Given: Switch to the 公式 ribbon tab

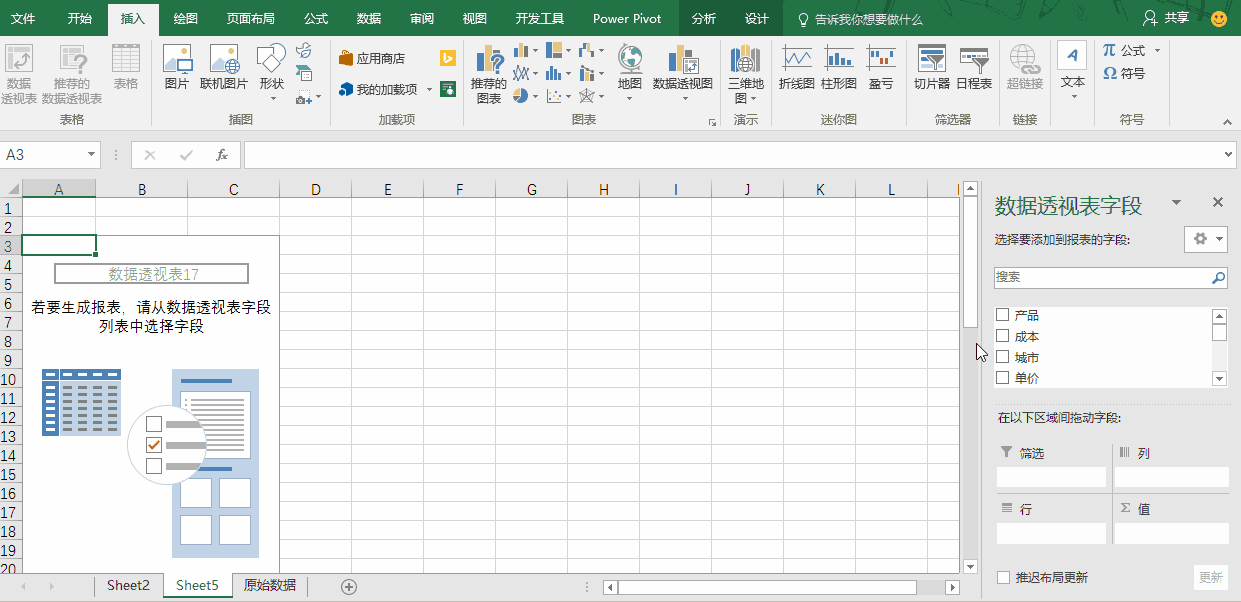Looking at the screenshot, I should coord(315,19).
